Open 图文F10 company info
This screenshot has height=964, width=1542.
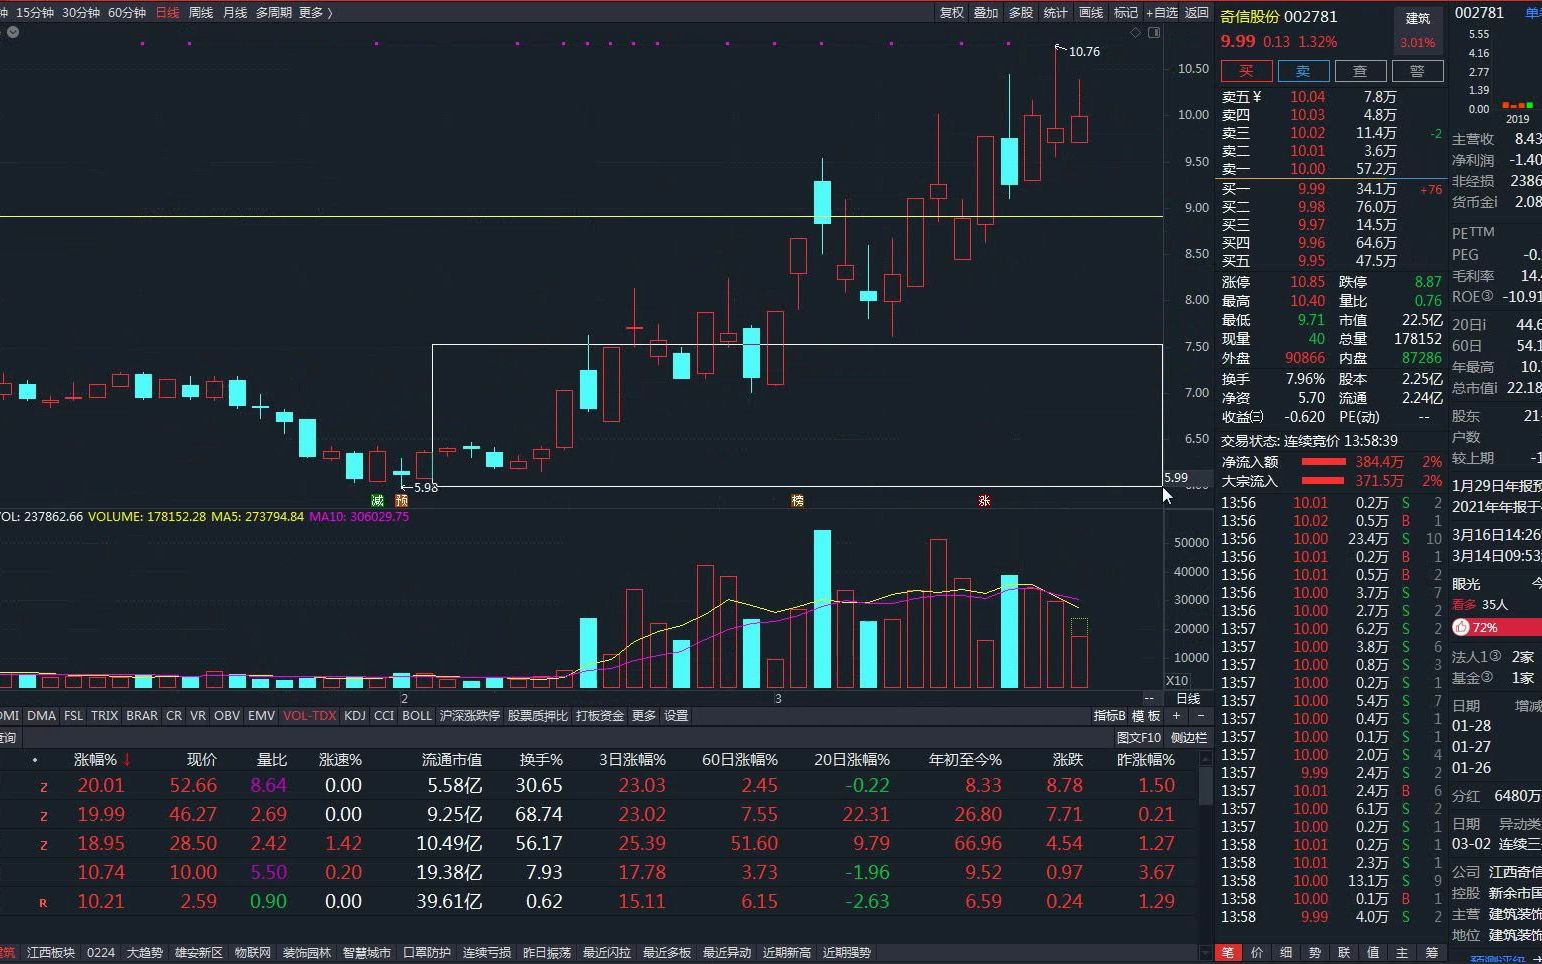[x=1139, y=738]
